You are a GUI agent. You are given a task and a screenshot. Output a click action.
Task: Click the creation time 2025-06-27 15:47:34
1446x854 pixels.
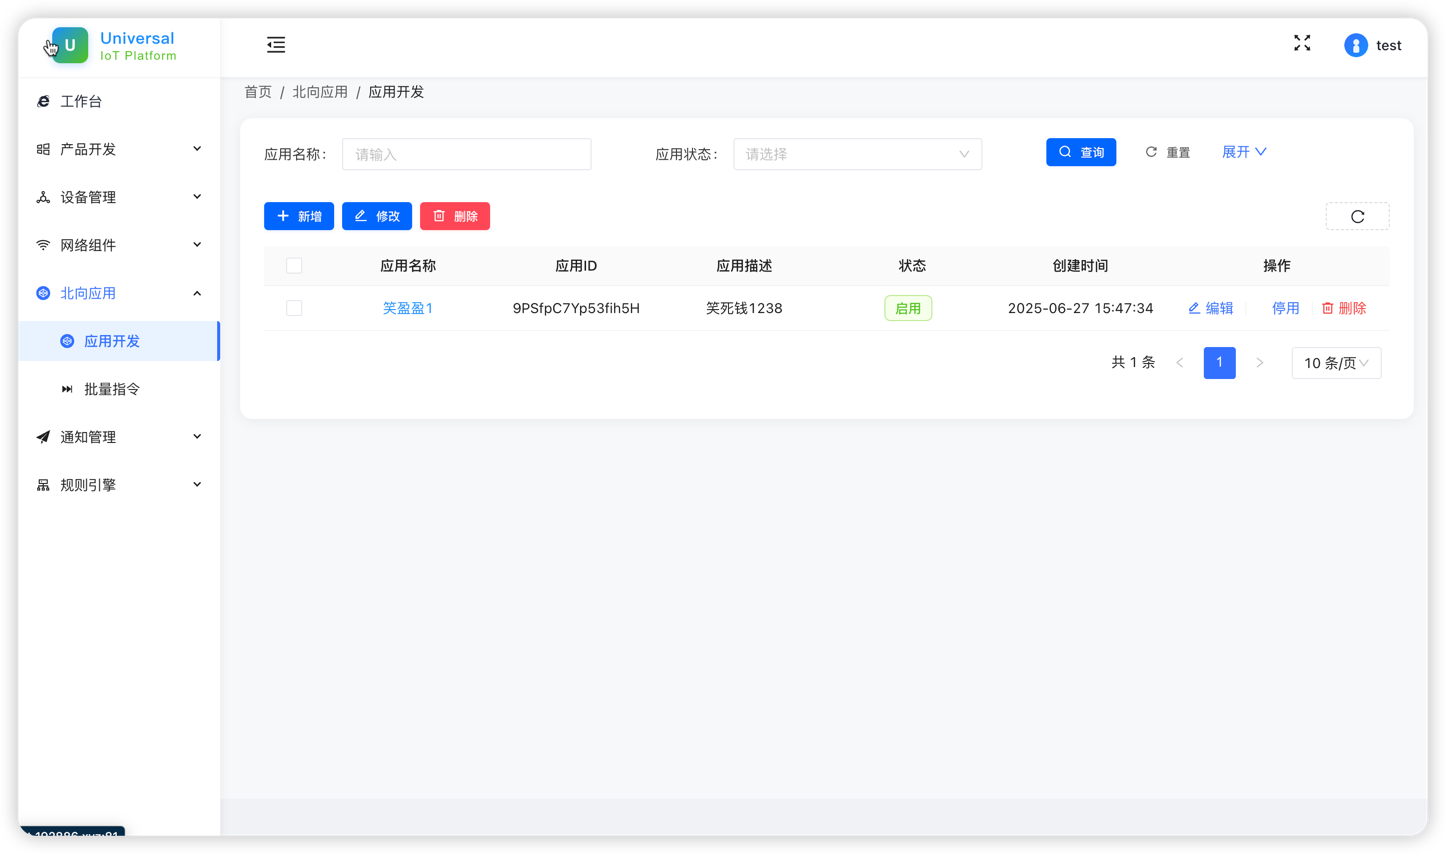pos(1080,308)
